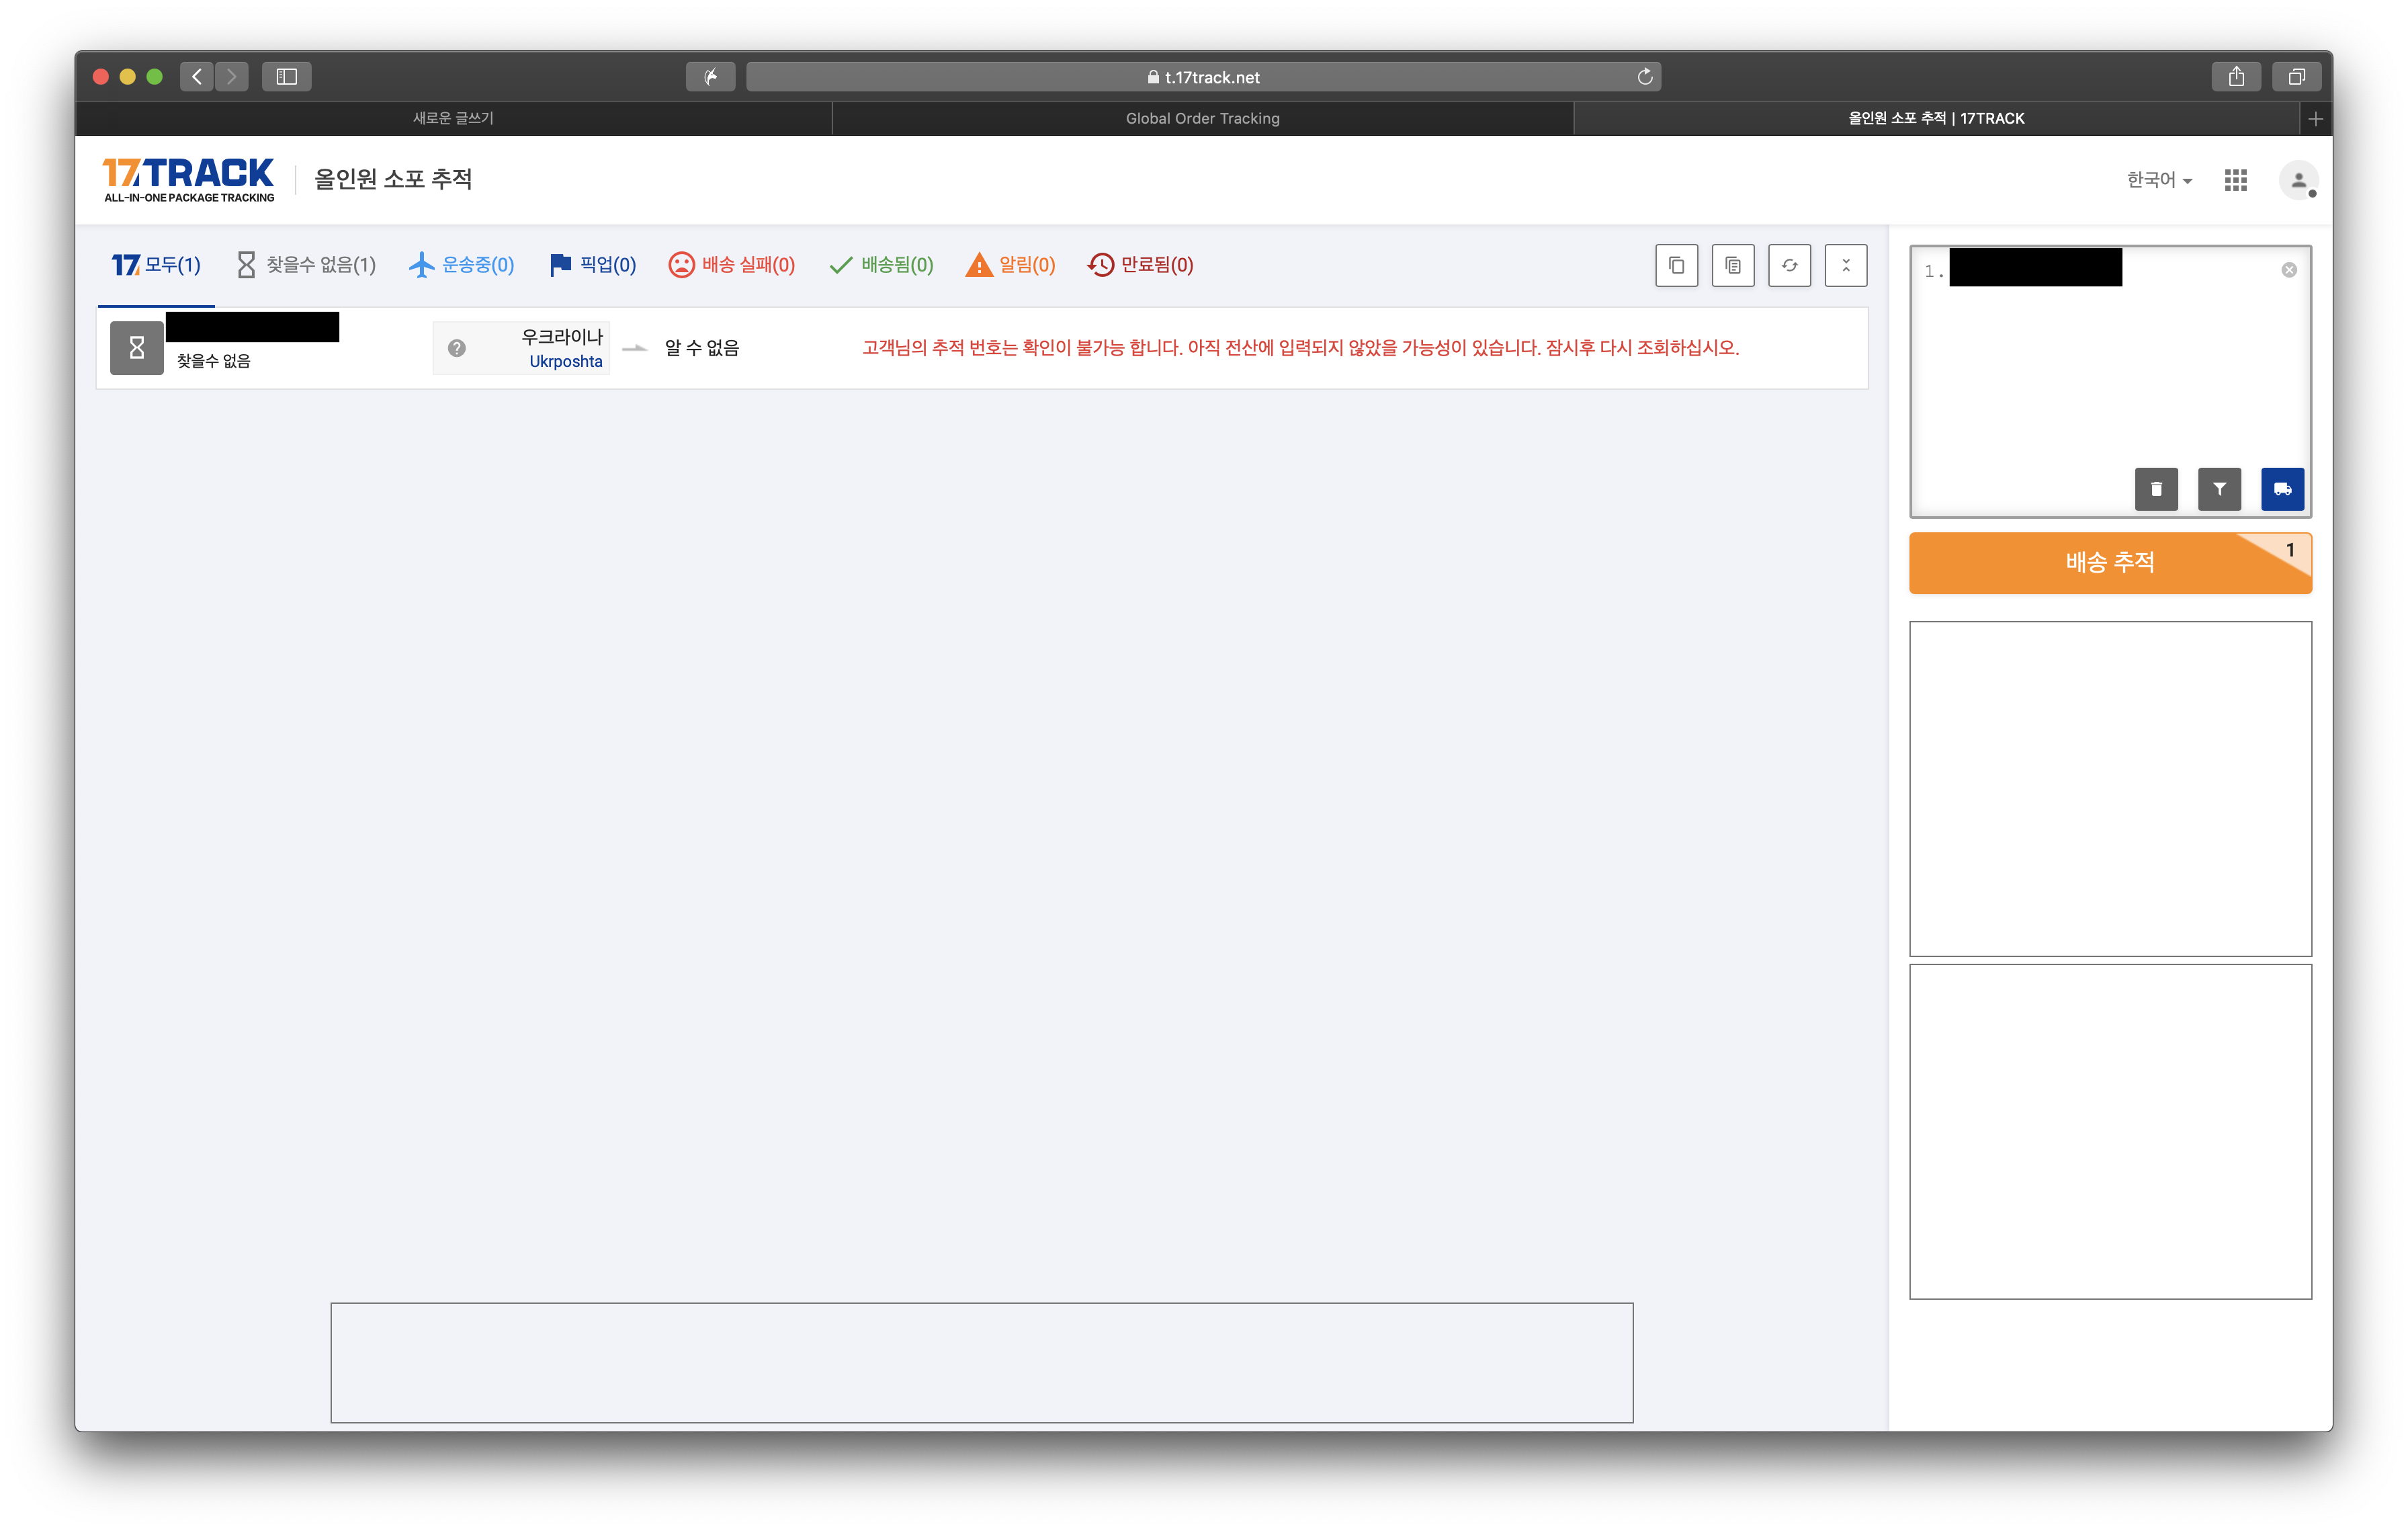Click the blue truck carrier icon
The height and width of the screenshot is (1531, 2408).
[x=2282, y=489]
